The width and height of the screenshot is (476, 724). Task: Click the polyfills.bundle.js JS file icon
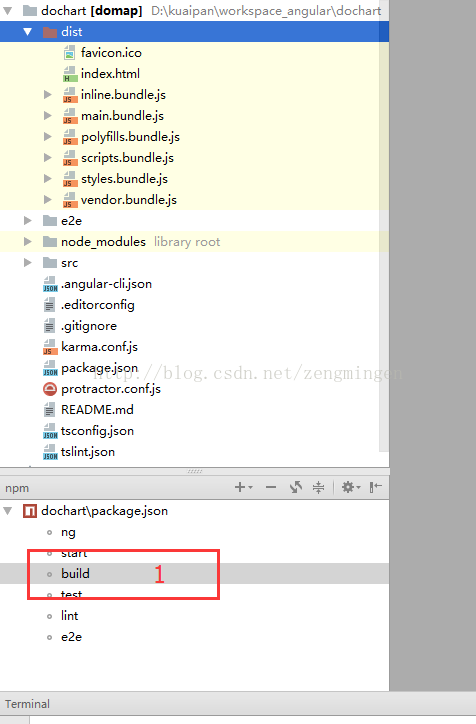coord(69,137)
